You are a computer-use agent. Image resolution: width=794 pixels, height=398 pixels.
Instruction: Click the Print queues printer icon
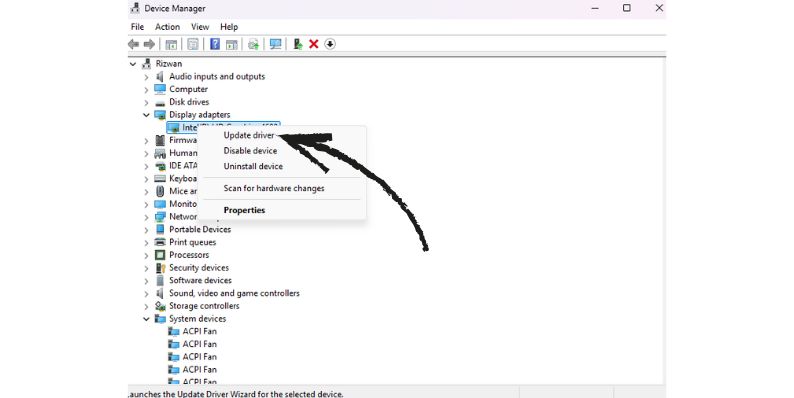pyautogui.click(x=160, y=242)
